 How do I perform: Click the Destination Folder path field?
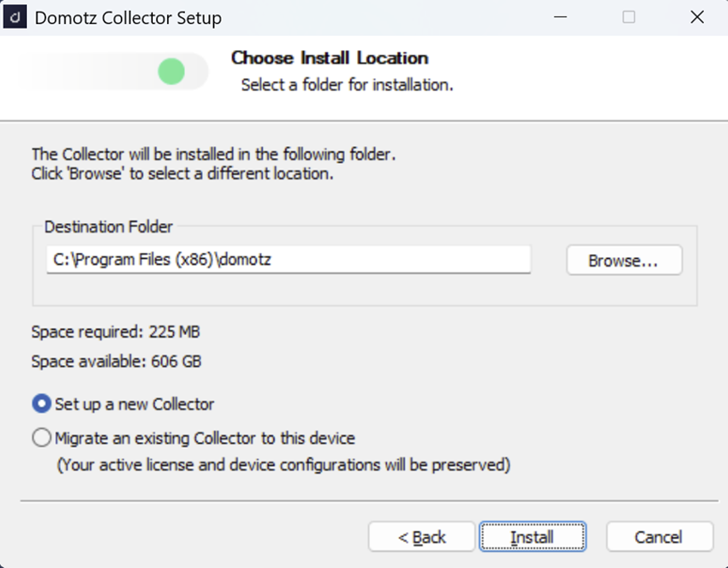point(288,259)
